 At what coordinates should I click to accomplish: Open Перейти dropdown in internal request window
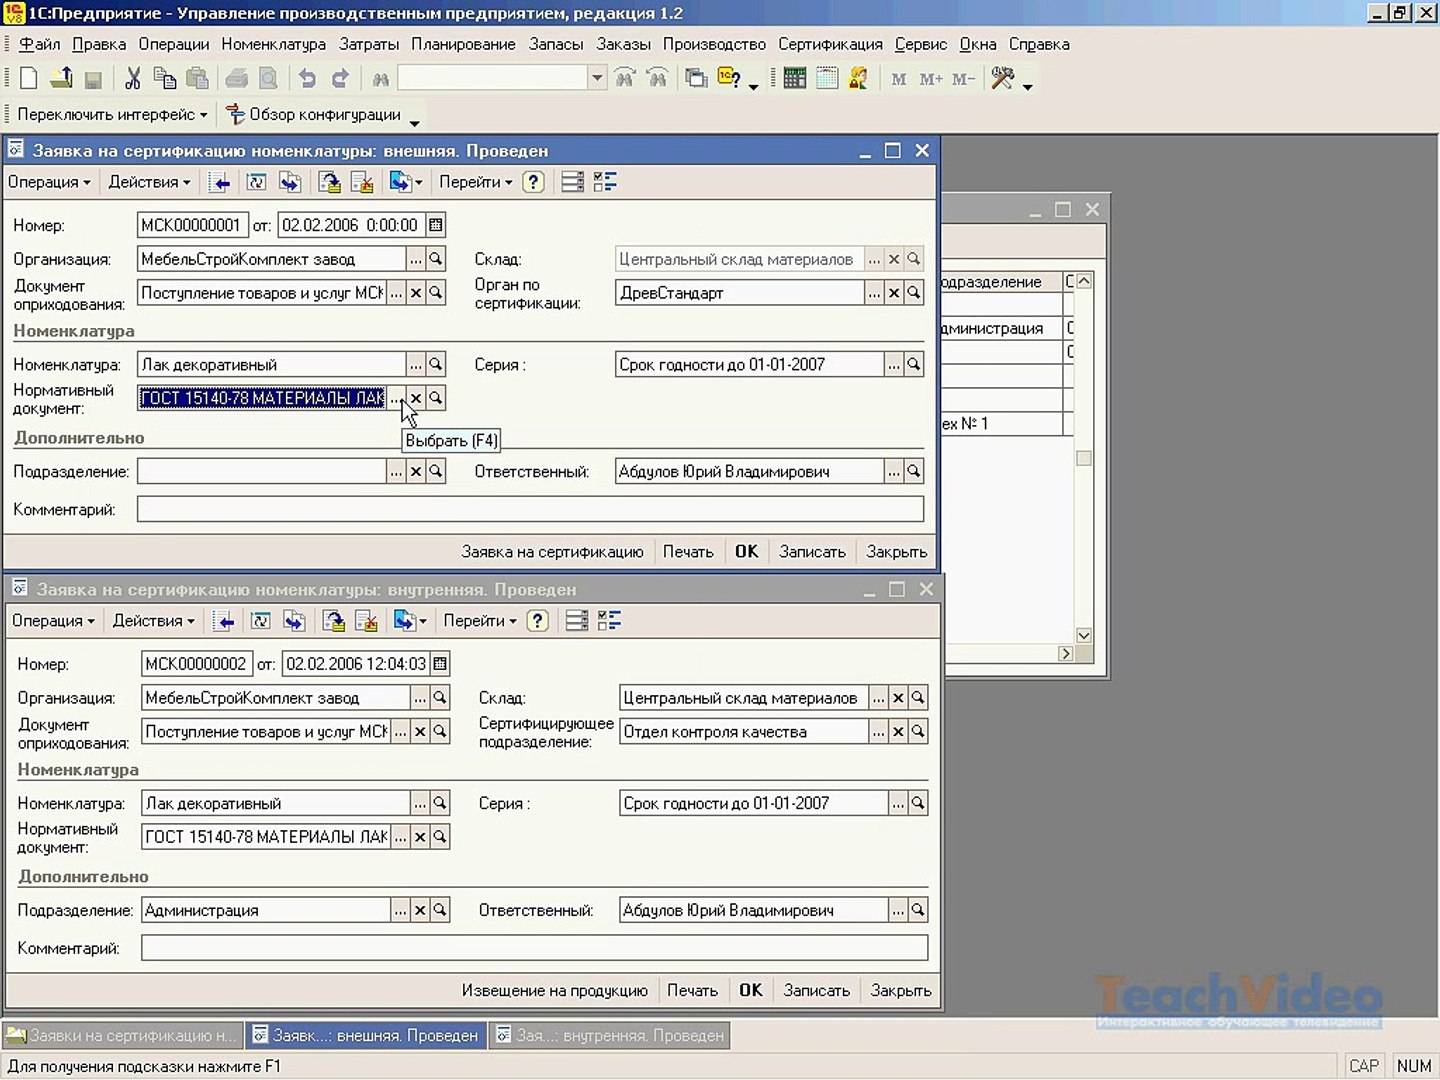click(480, 621)
